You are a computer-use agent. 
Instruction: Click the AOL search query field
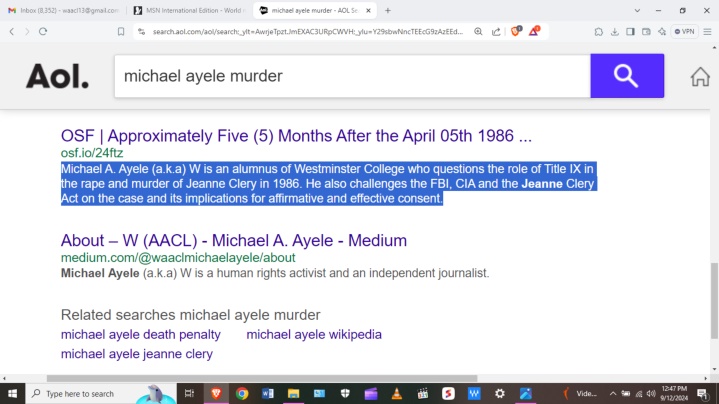(352, 76)
